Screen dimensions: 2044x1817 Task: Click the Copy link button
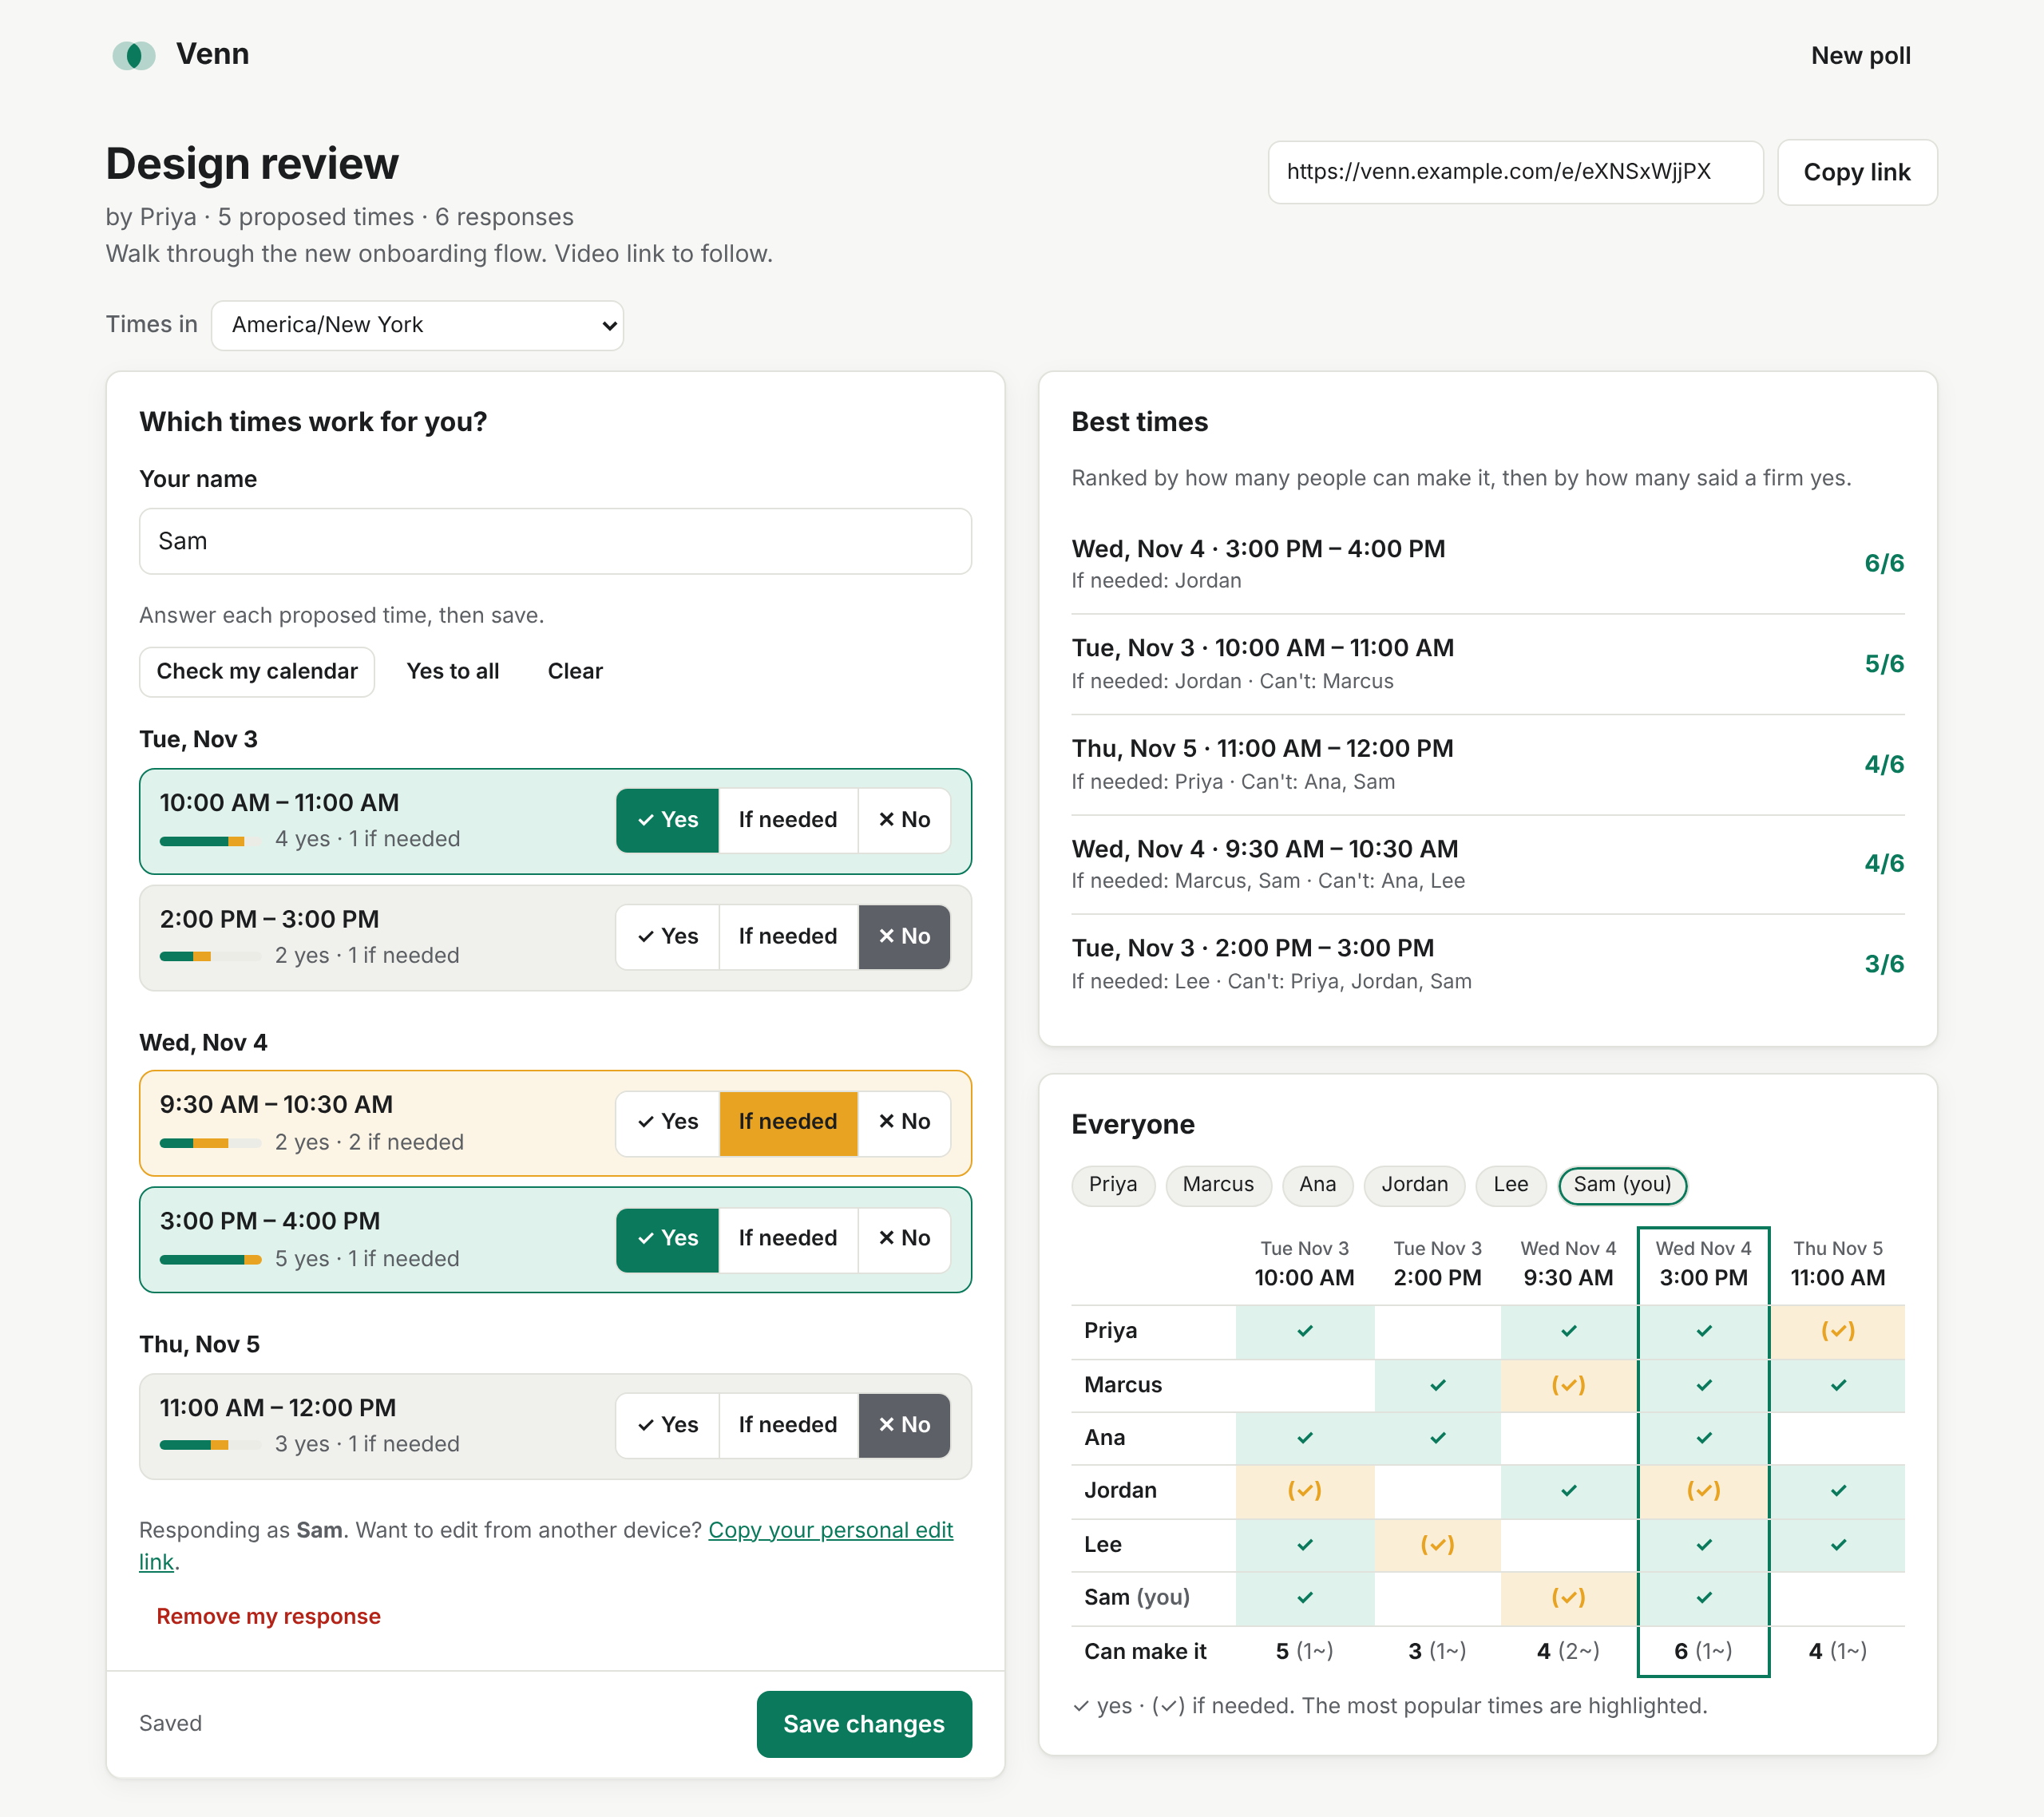(x=1857, y=172)
